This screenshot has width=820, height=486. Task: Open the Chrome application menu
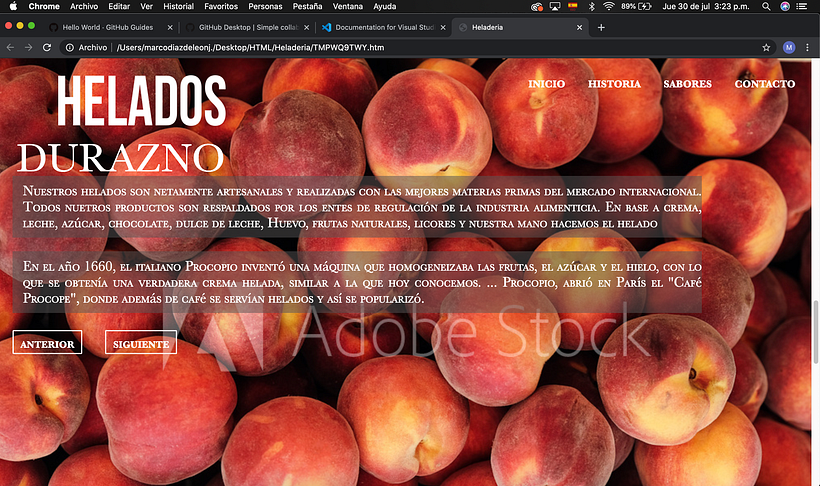44,6
